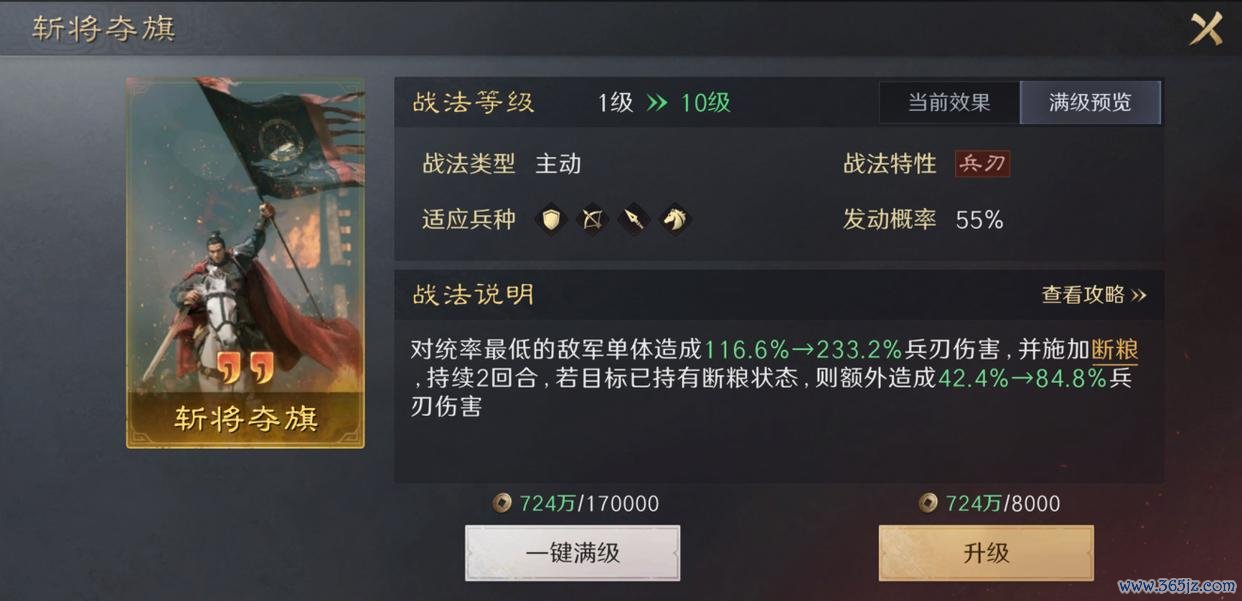This screenshot has width=1242, height=601.
Task: Click the 兵刃 trait tag
Action: (x=982, y=164)
